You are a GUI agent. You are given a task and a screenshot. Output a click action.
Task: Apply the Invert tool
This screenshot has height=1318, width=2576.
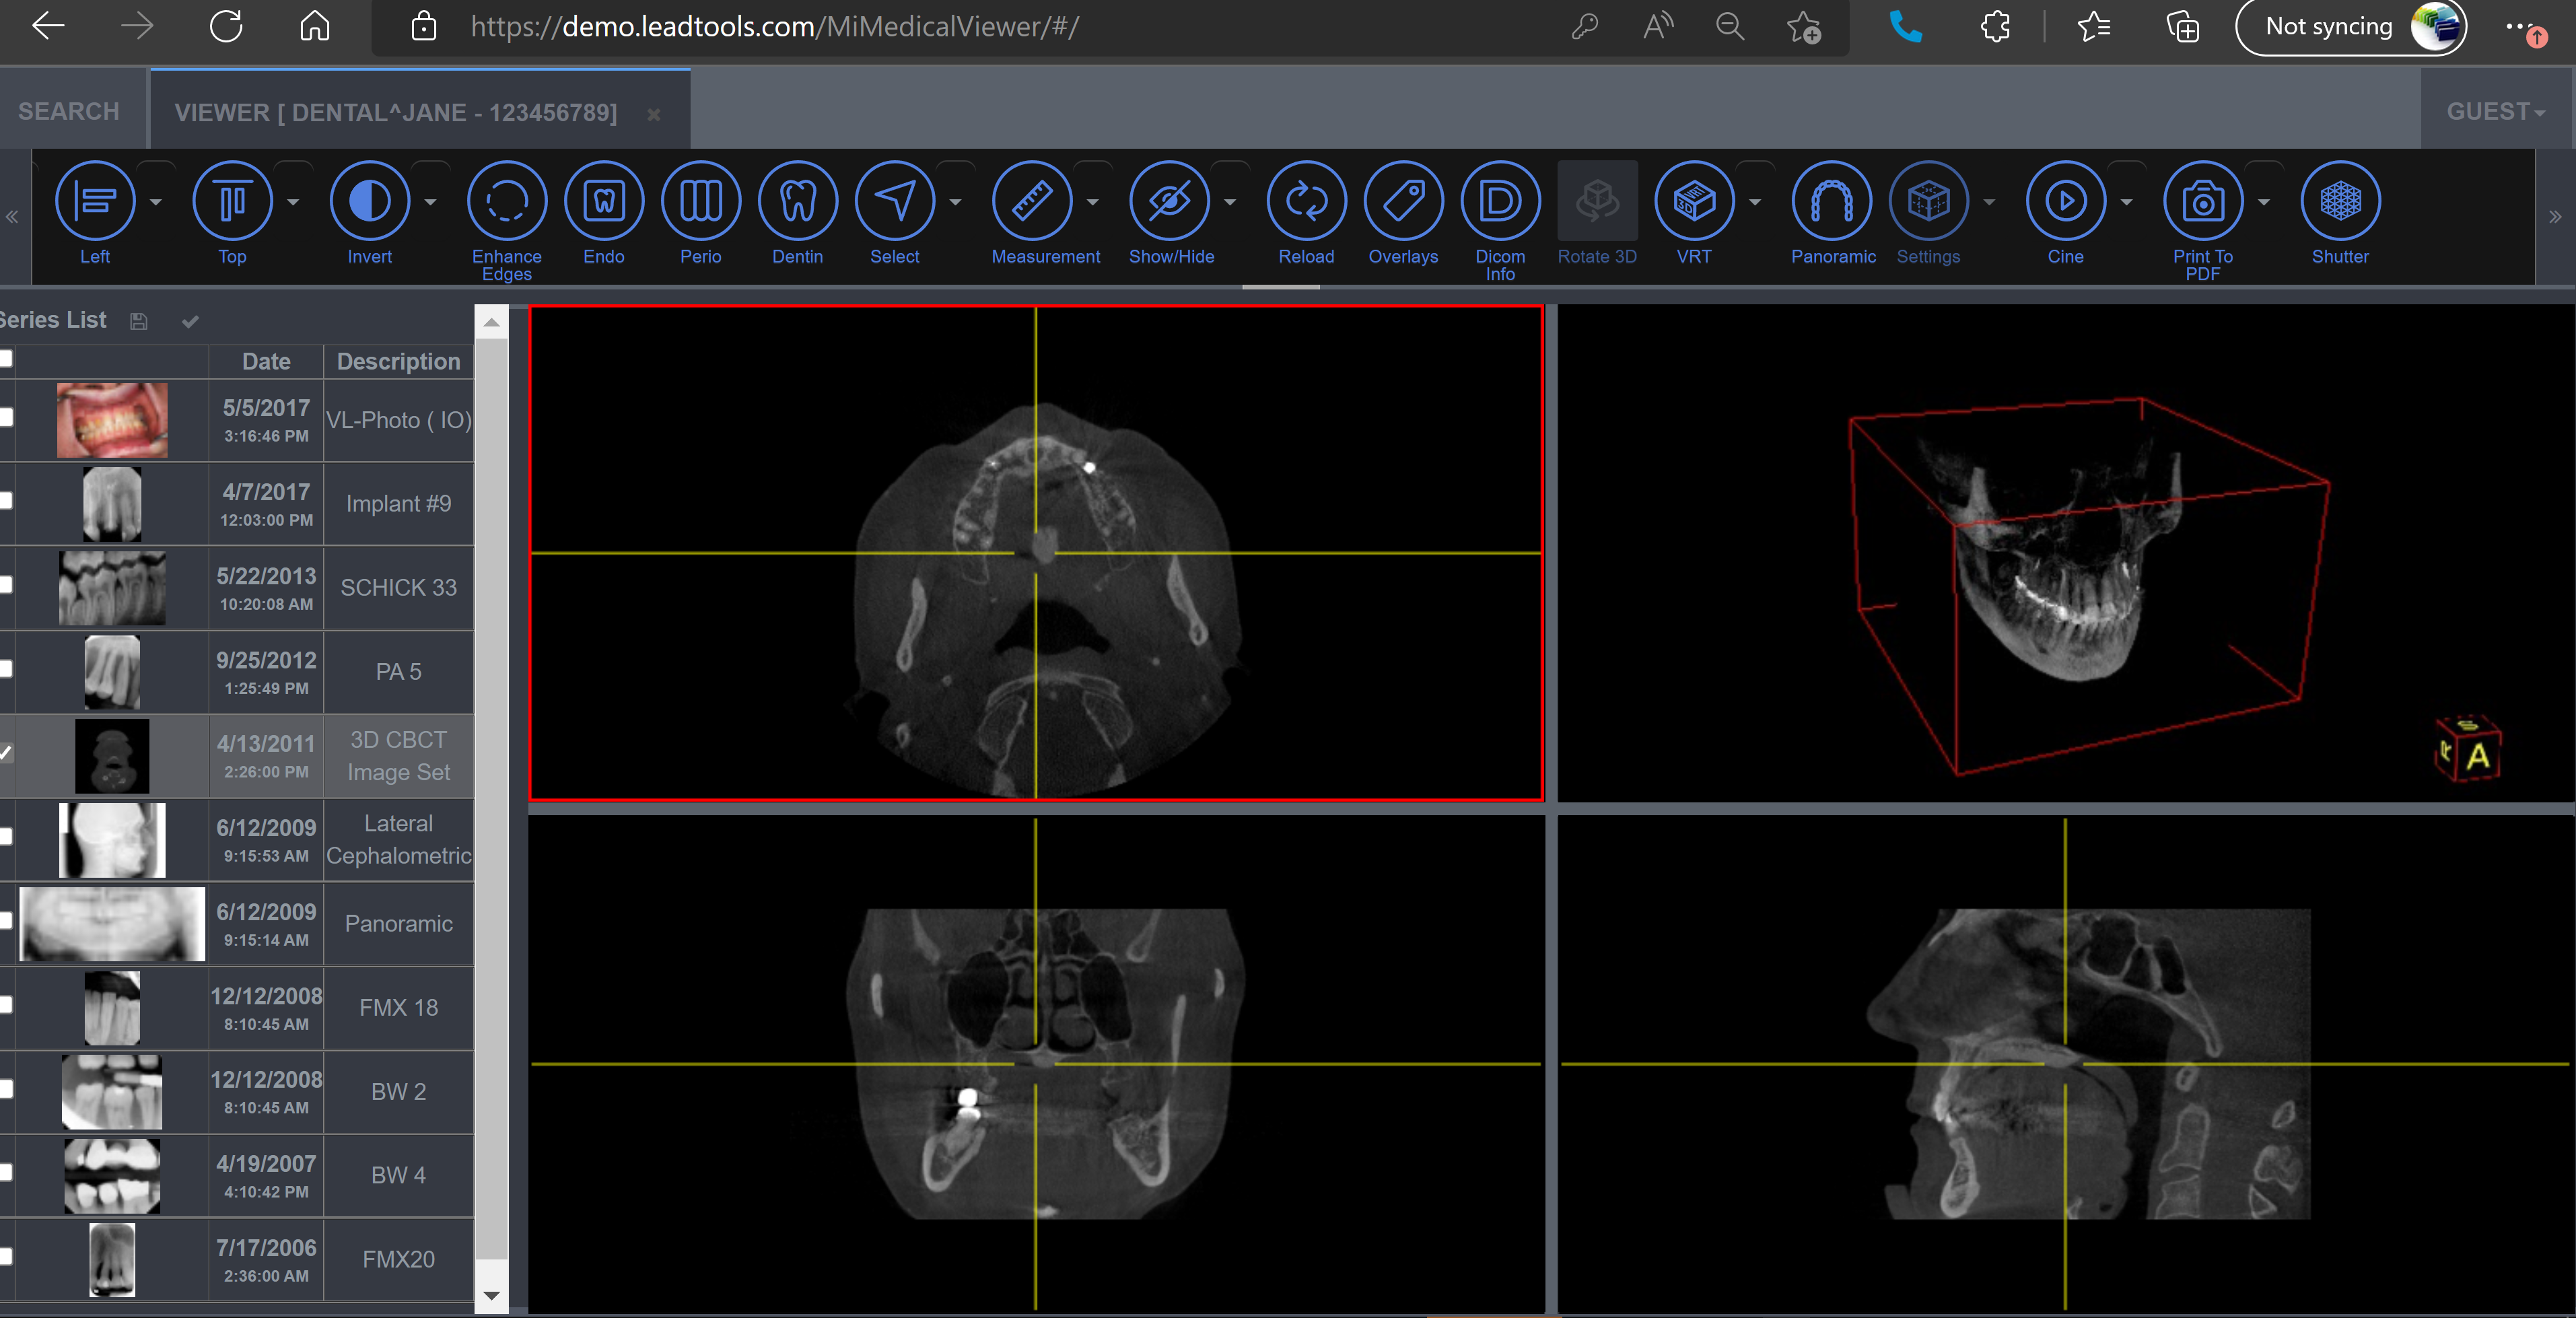point(369,202)
